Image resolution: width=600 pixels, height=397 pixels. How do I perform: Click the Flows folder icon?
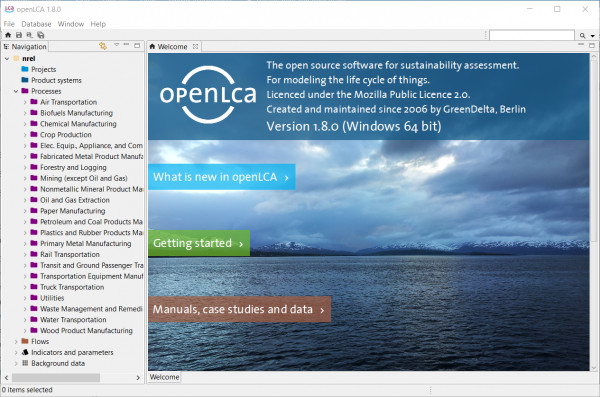[x=25, y=341]
